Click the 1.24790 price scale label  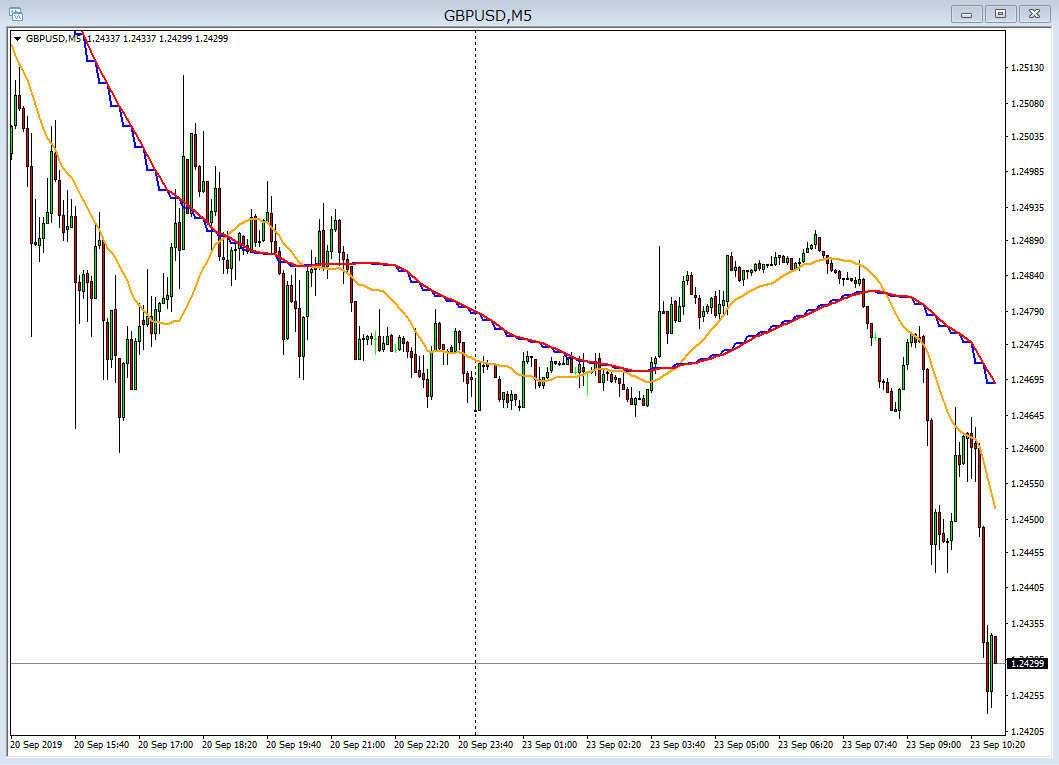[1027, 311]
